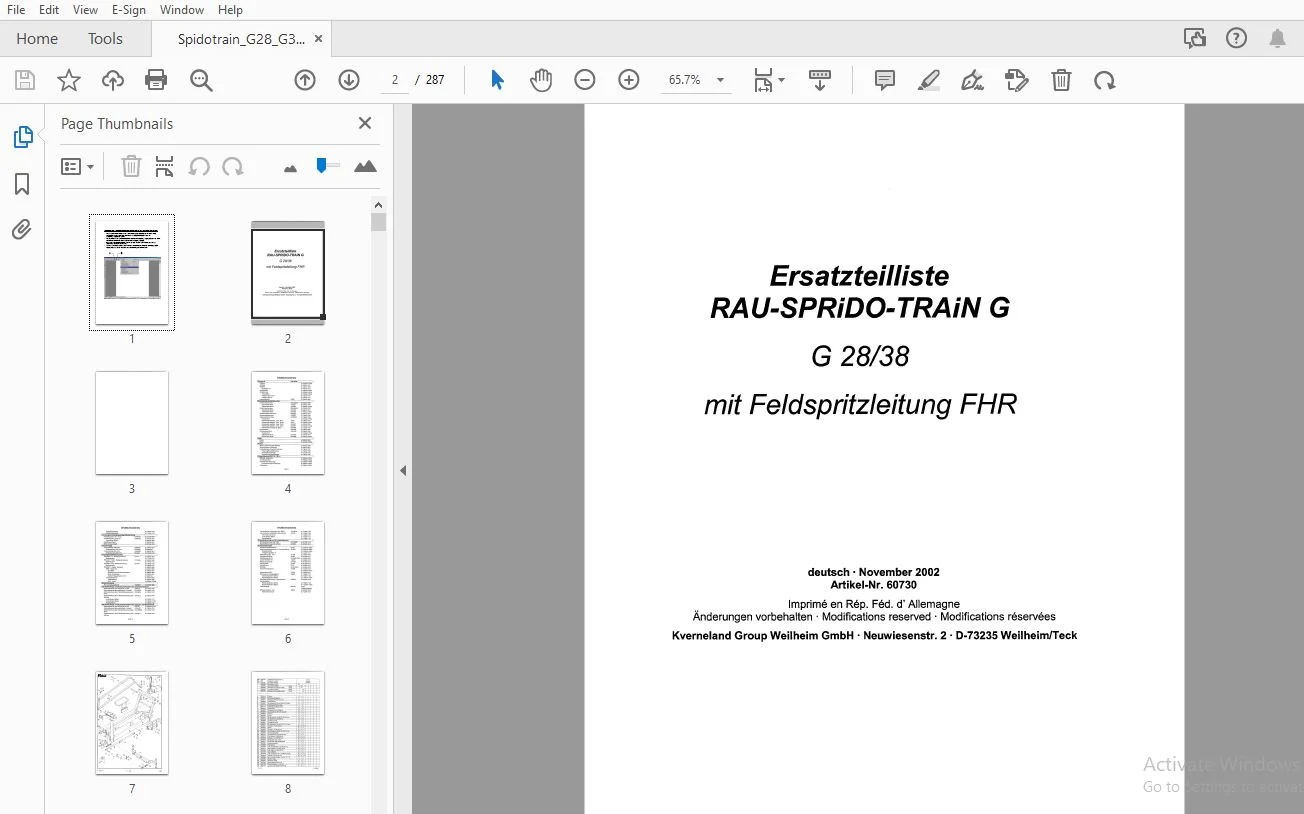The width and height of the screenshot is (1304, 814).
Task: Select page 4 thumbnail
Action: (x=288, y=423)
